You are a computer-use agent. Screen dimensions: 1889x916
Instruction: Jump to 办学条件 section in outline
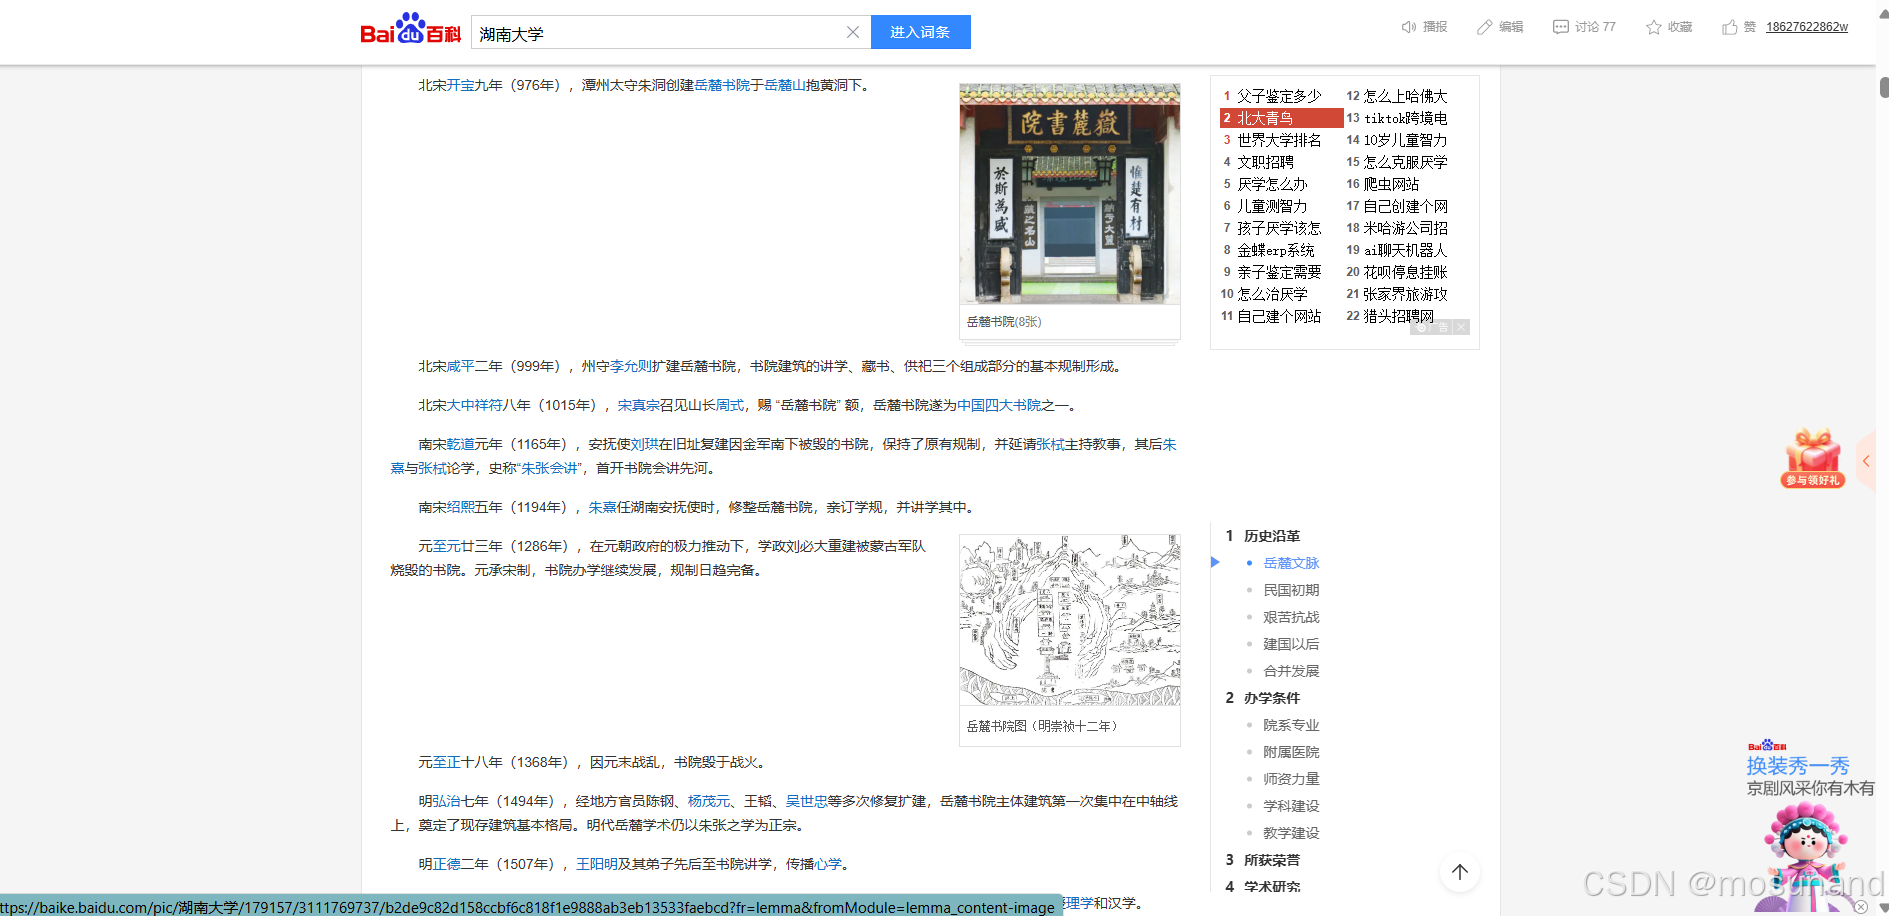(1271, 698)
